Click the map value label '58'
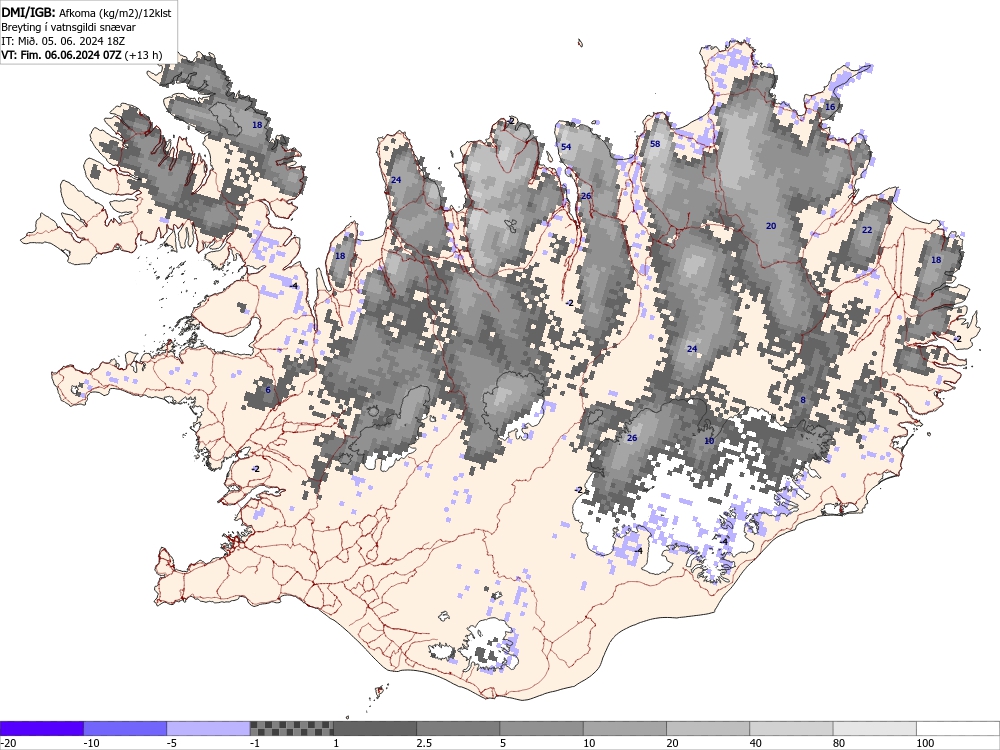The image size is (1000, 750). click(655, 144)
